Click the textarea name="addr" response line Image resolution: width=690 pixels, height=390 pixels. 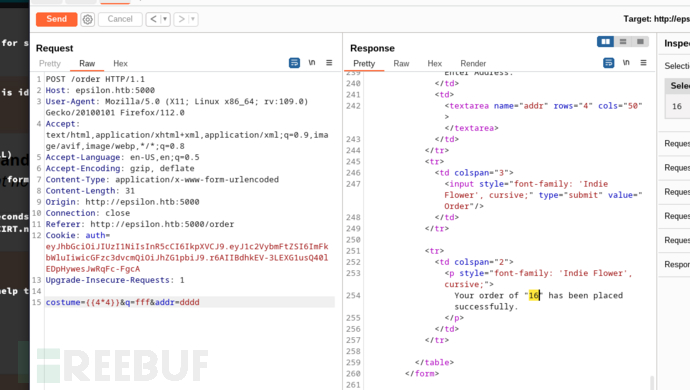tap(543, 106)
